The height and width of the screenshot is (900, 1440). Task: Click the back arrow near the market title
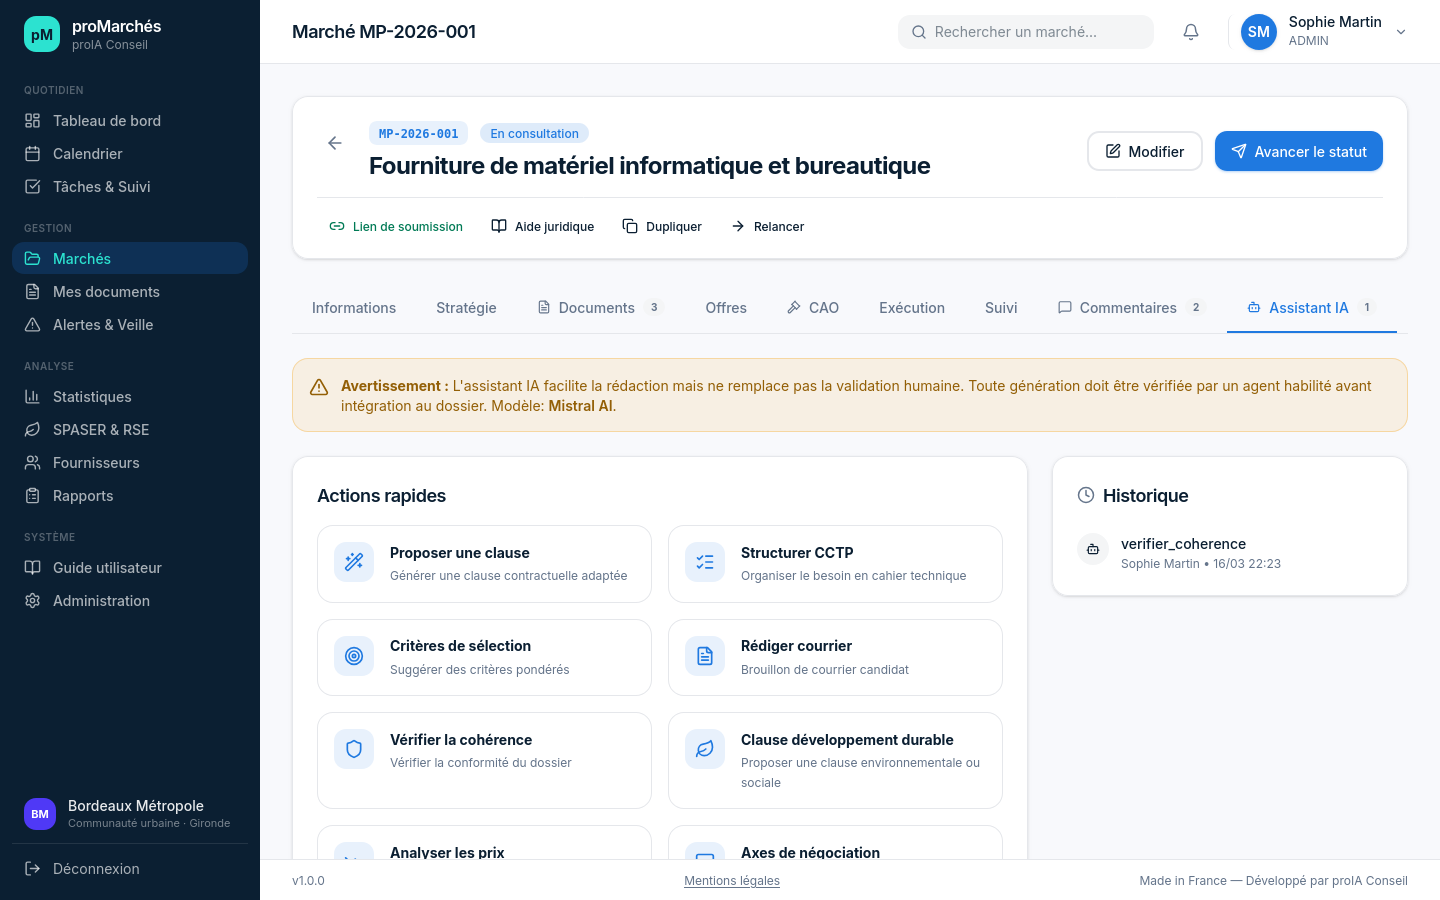click(x=334, y=143)
